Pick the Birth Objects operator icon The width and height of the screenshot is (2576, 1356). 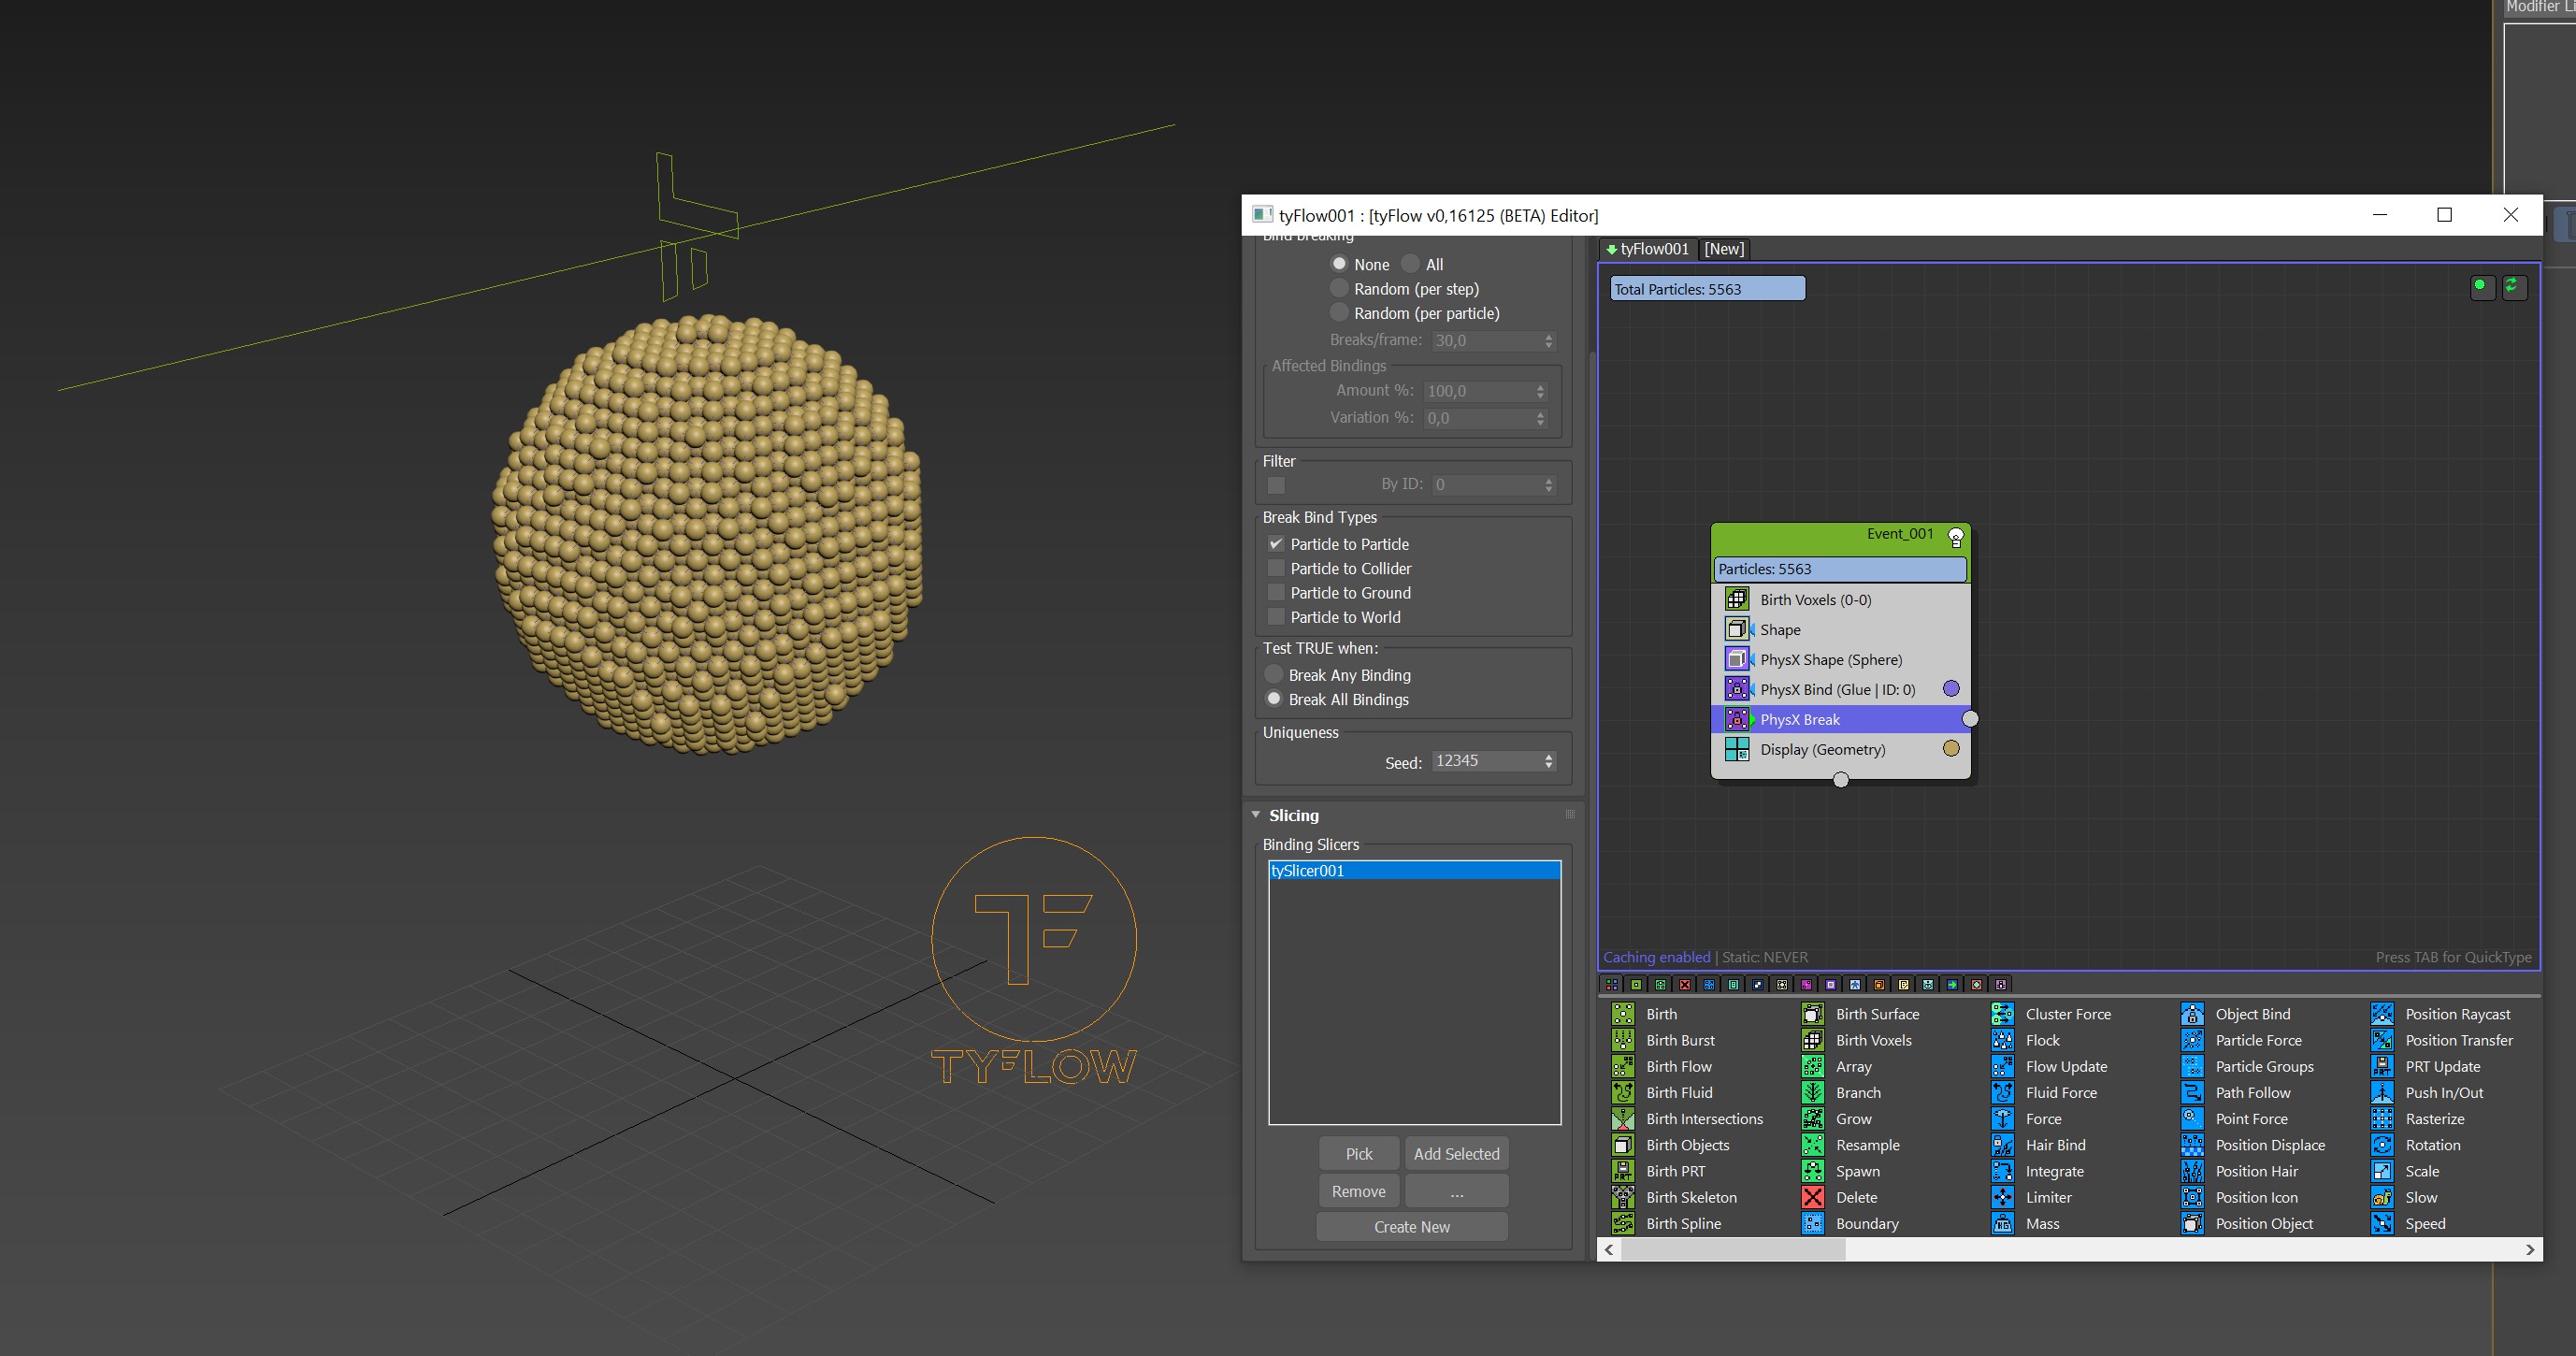(x=1623, y=1145)
